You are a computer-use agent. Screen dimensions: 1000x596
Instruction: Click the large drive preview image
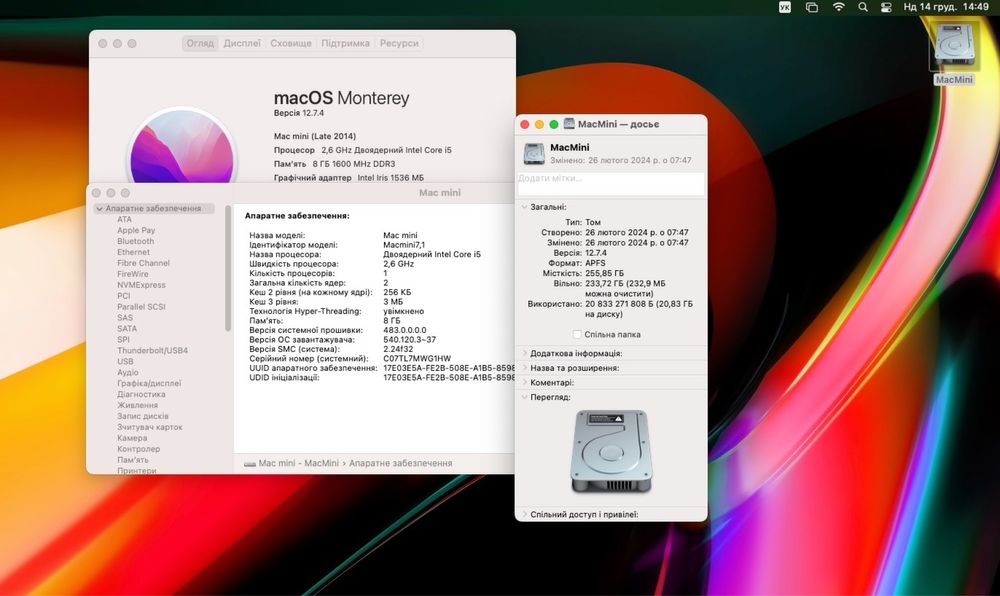611,451
